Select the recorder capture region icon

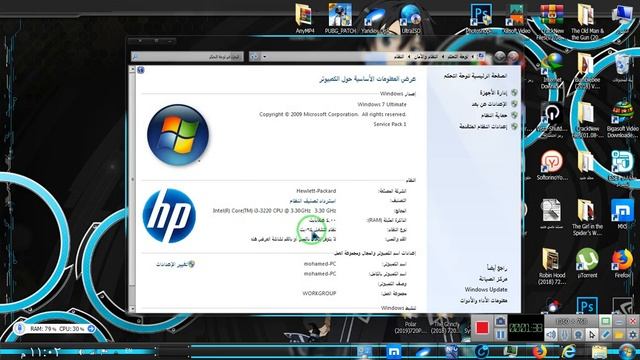tap(605, 321)
